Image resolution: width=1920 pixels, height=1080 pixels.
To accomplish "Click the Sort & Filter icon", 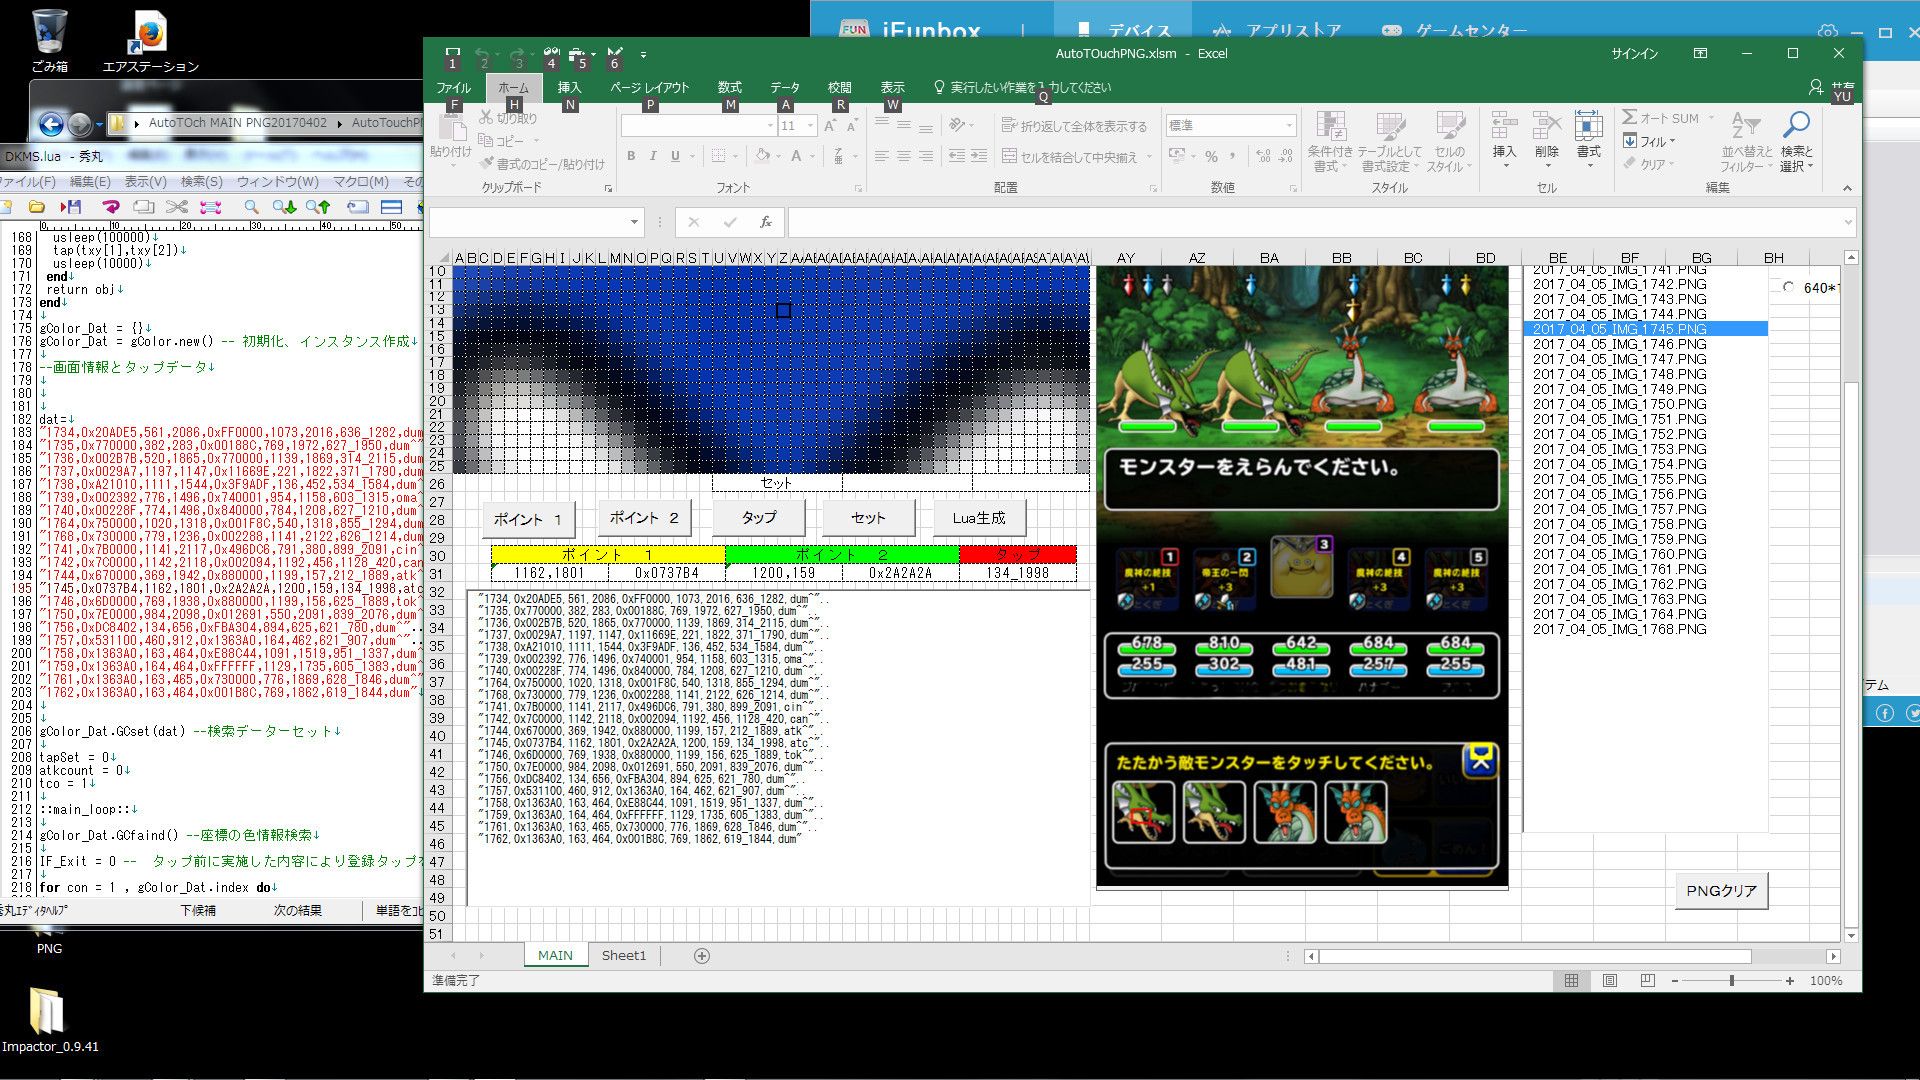I will point(1745,126).
